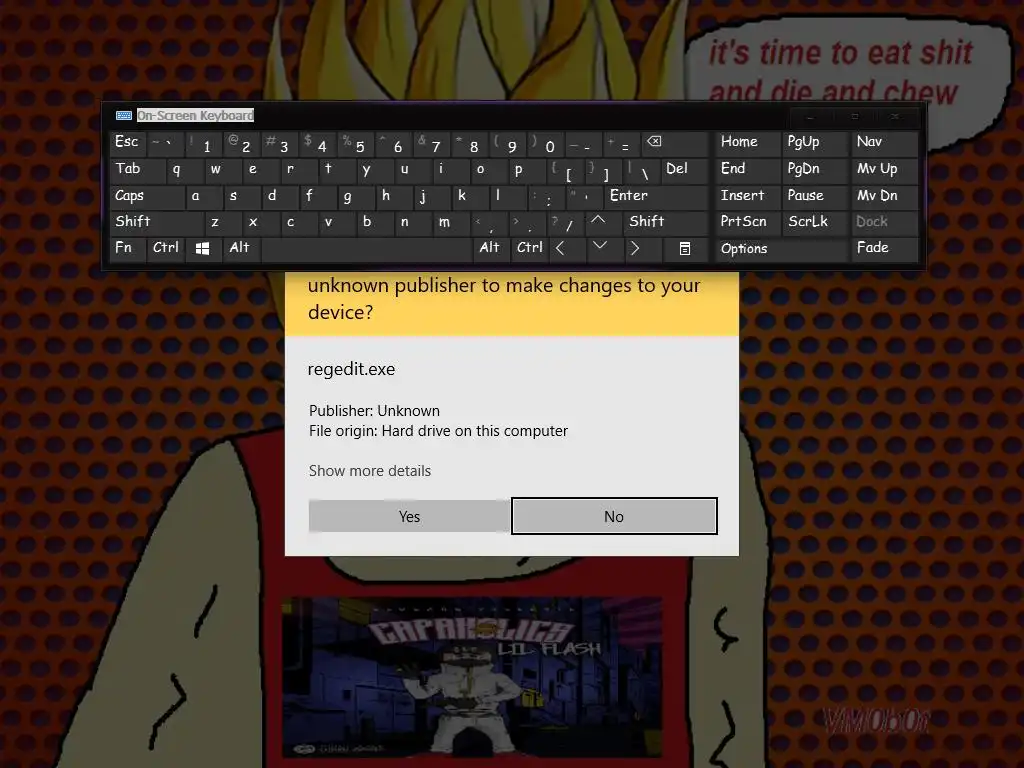The width and height of the screenshot is (1024, 768).
Task: Tap the number 1 key
Action: pos(203,143)
